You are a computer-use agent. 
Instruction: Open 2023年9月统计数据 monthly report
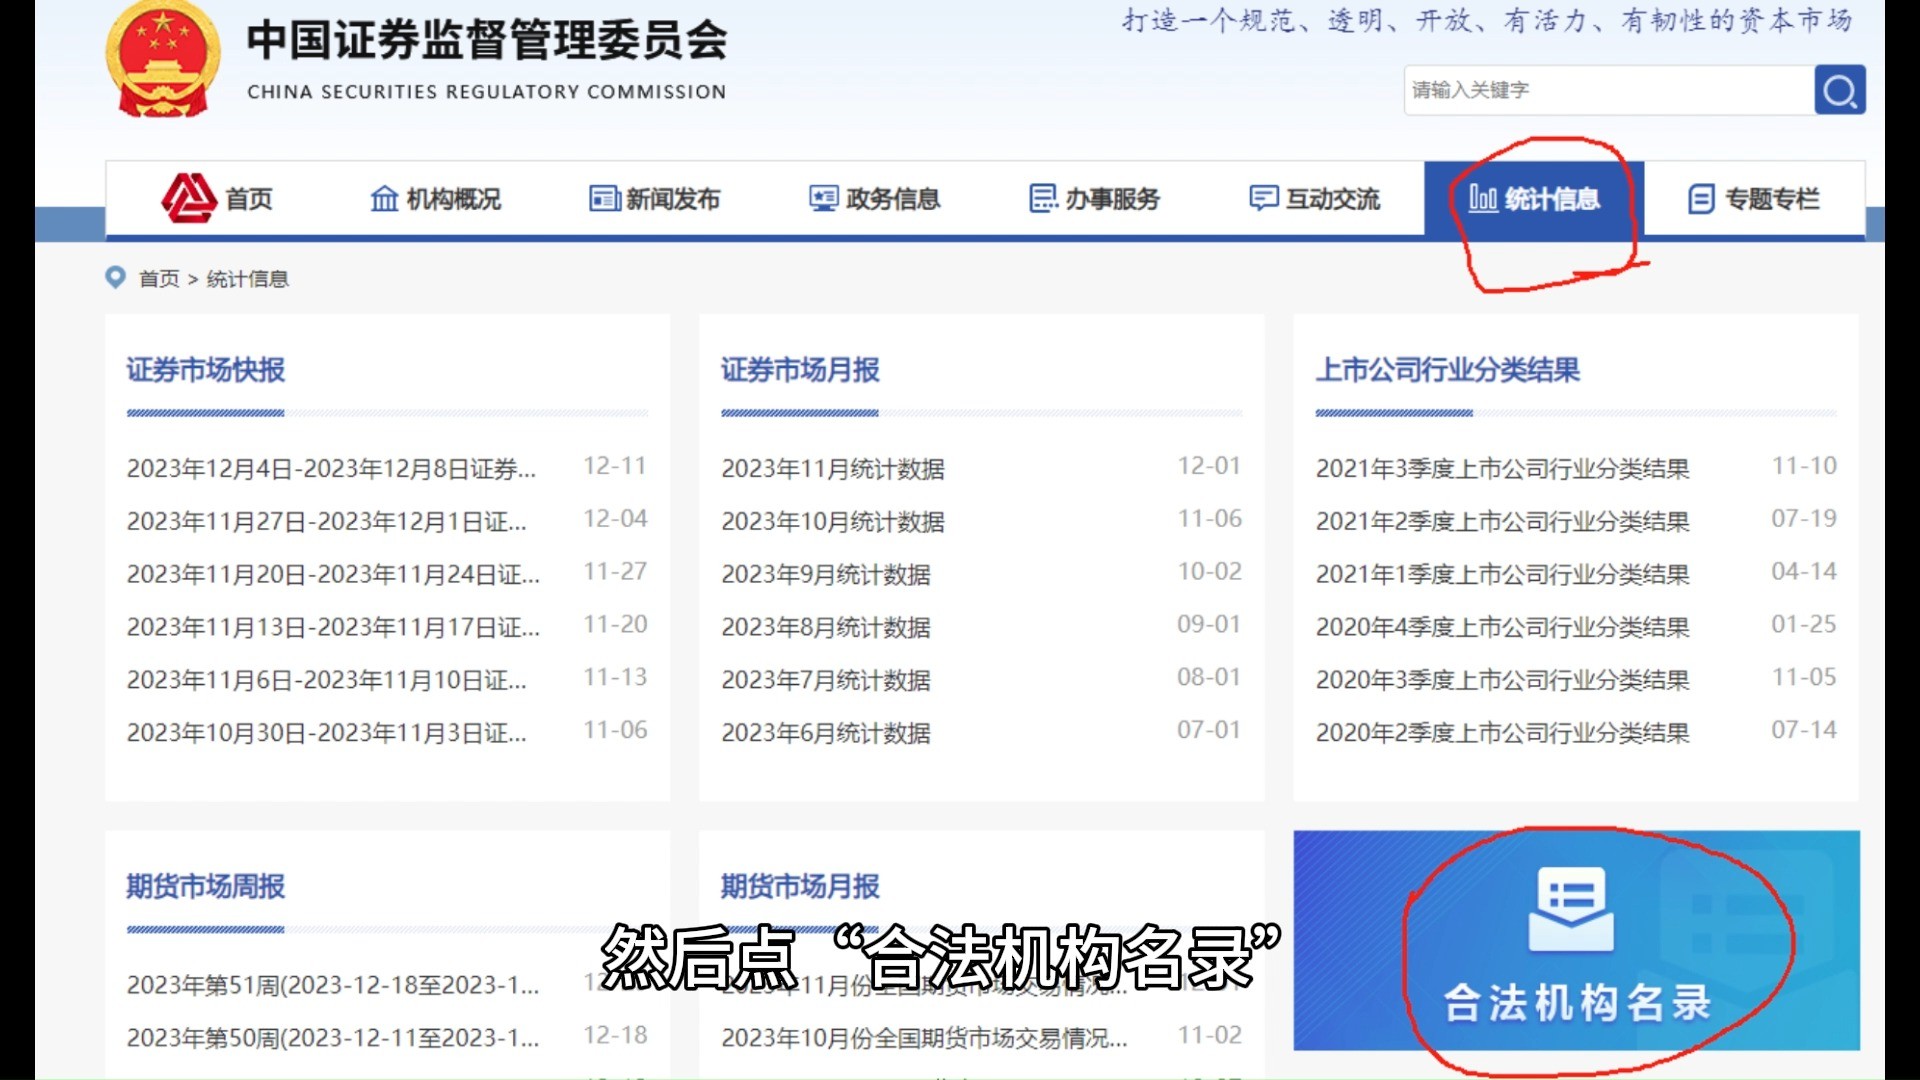coord(826,574)
